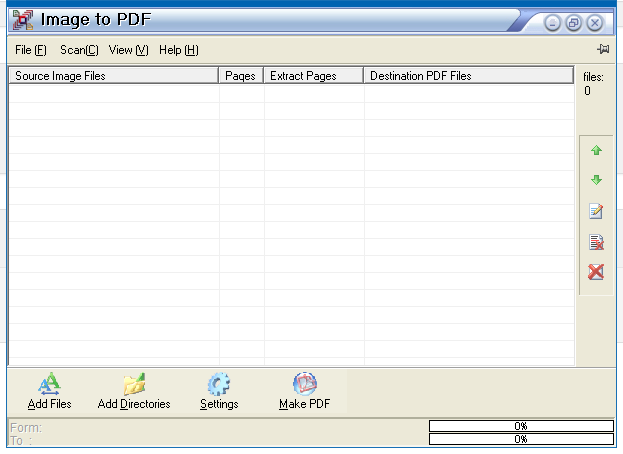The height and width of the screenshot is (454, 623).
Task: Open the File (F) menu
Action: (31, 50)
